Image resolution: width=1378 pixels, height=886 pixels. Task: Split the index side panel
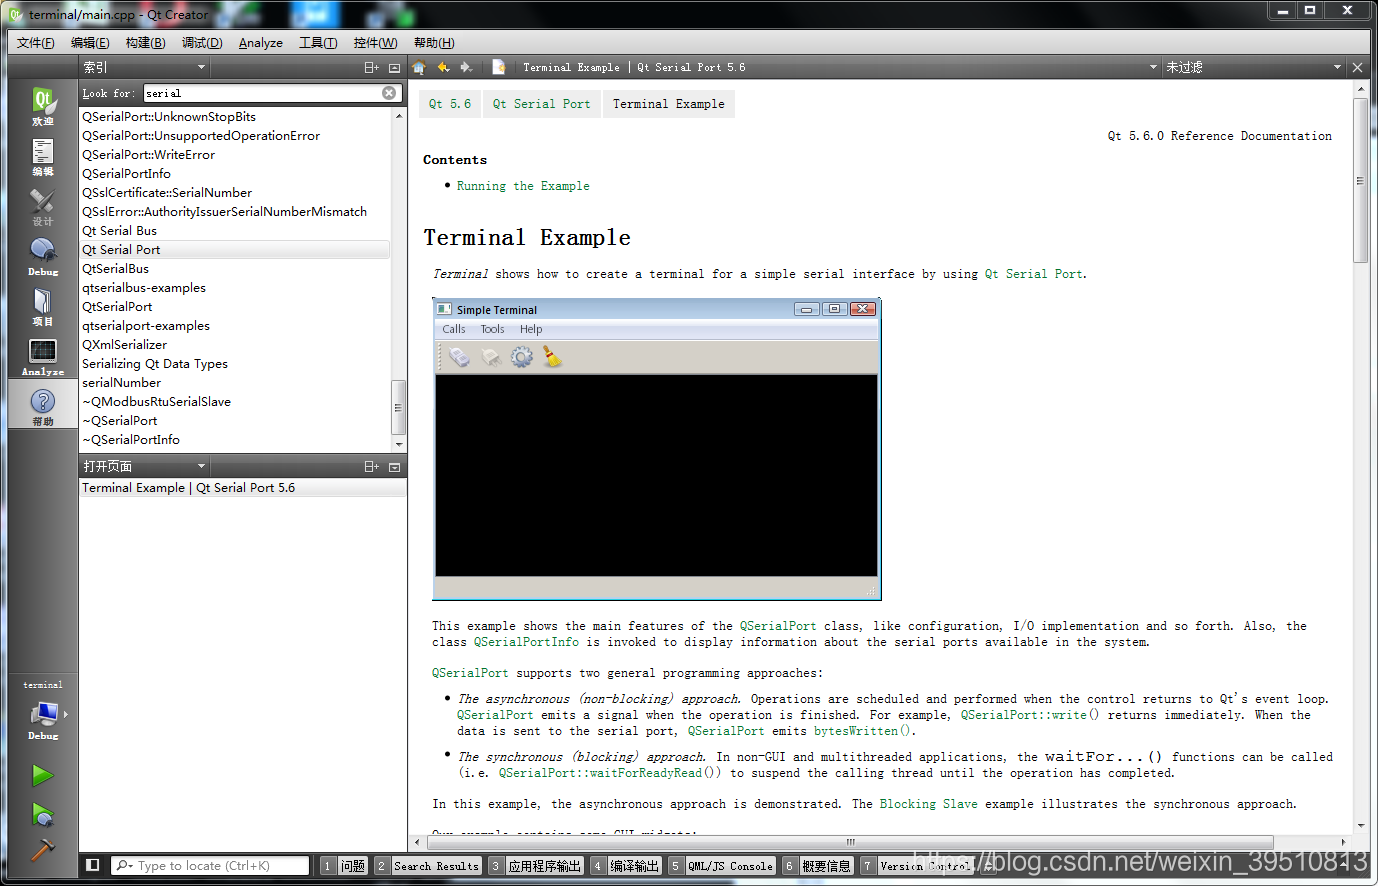coord(371,67)
